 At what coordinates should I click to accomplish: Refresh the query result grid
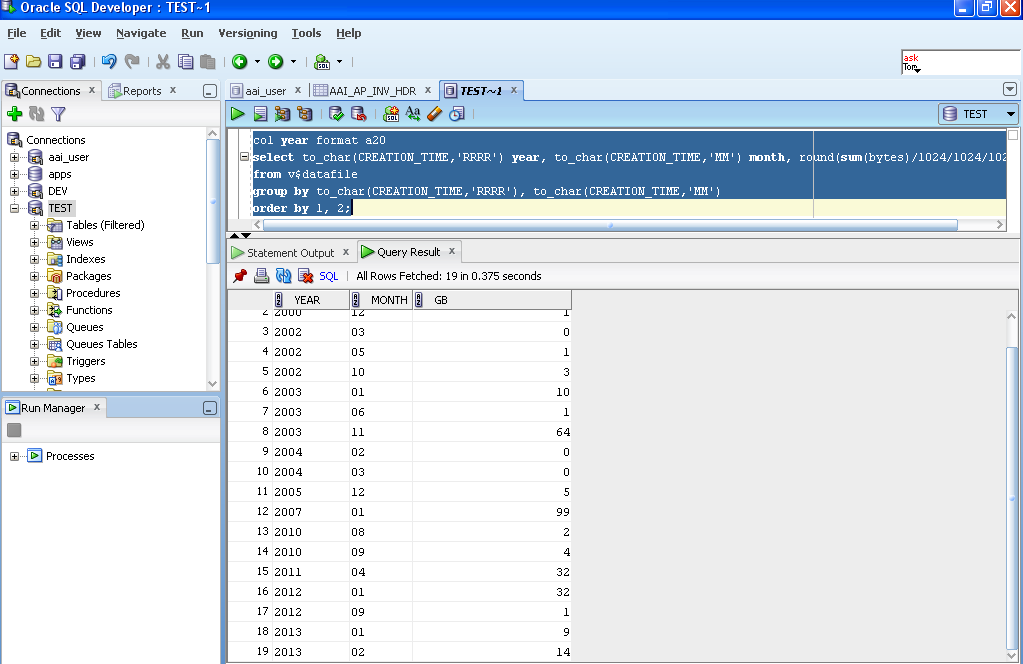tap(283, 276)
